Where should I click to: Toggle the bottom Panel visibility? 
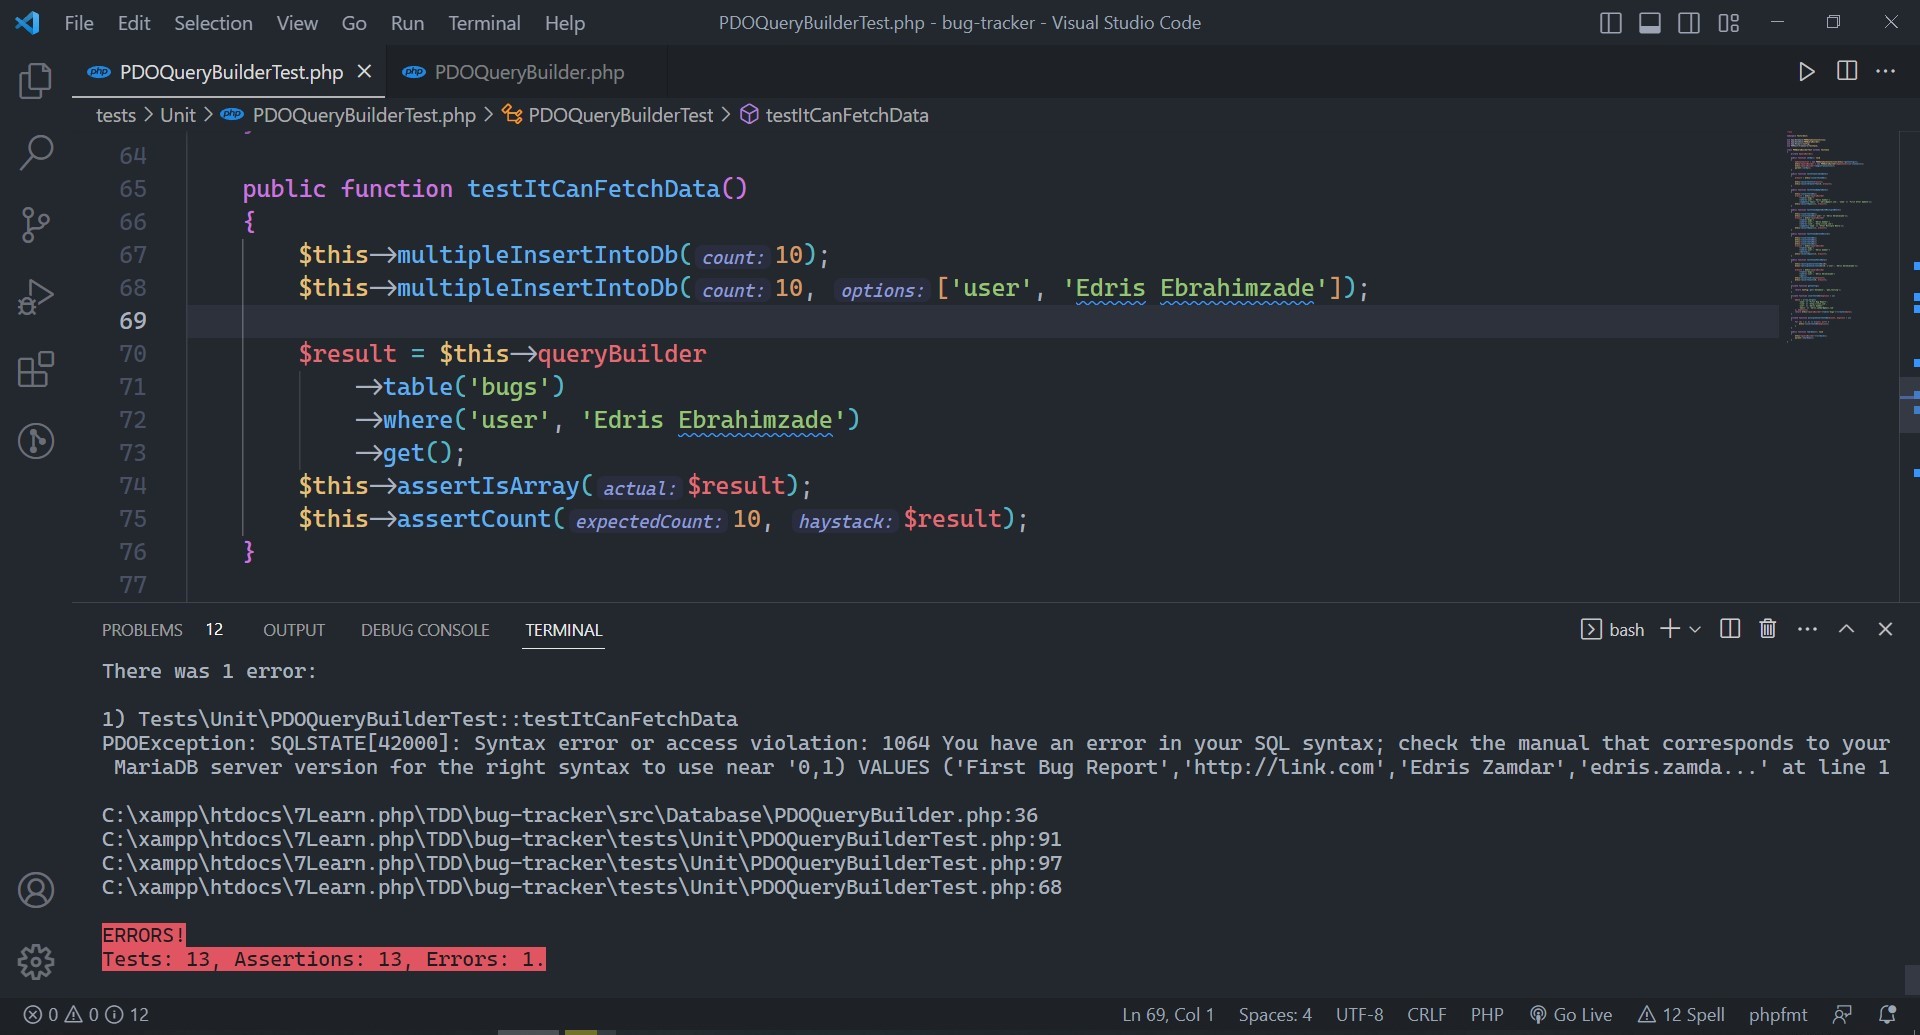1650,23
